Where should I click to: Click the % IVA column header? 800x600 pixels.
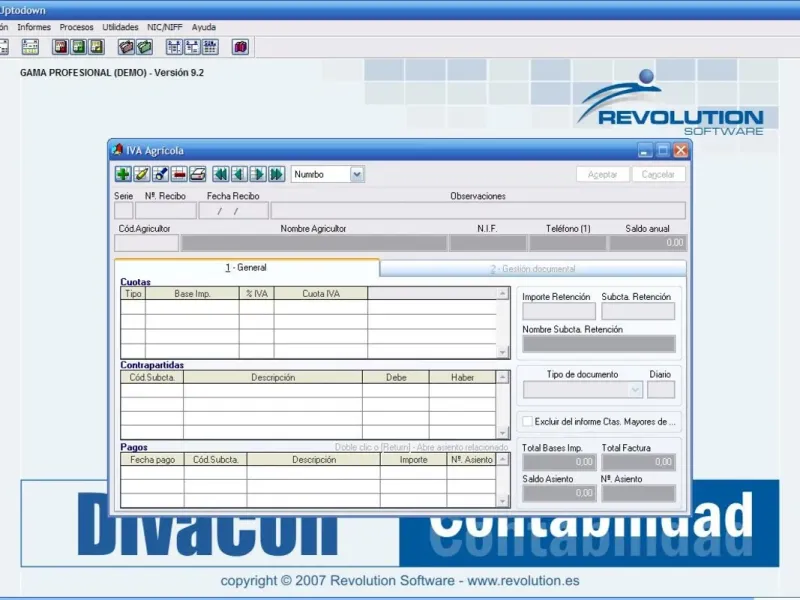pos(257,293)
